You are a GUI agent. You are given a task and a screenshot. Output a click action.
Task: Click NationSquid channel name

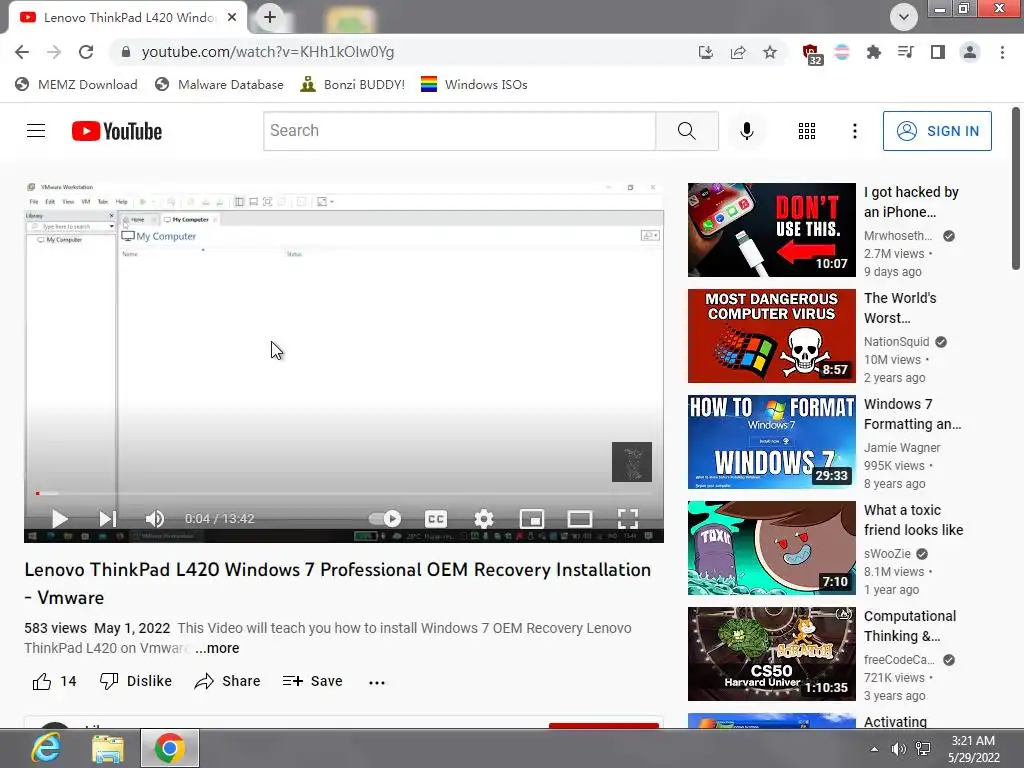click(896, 342)
